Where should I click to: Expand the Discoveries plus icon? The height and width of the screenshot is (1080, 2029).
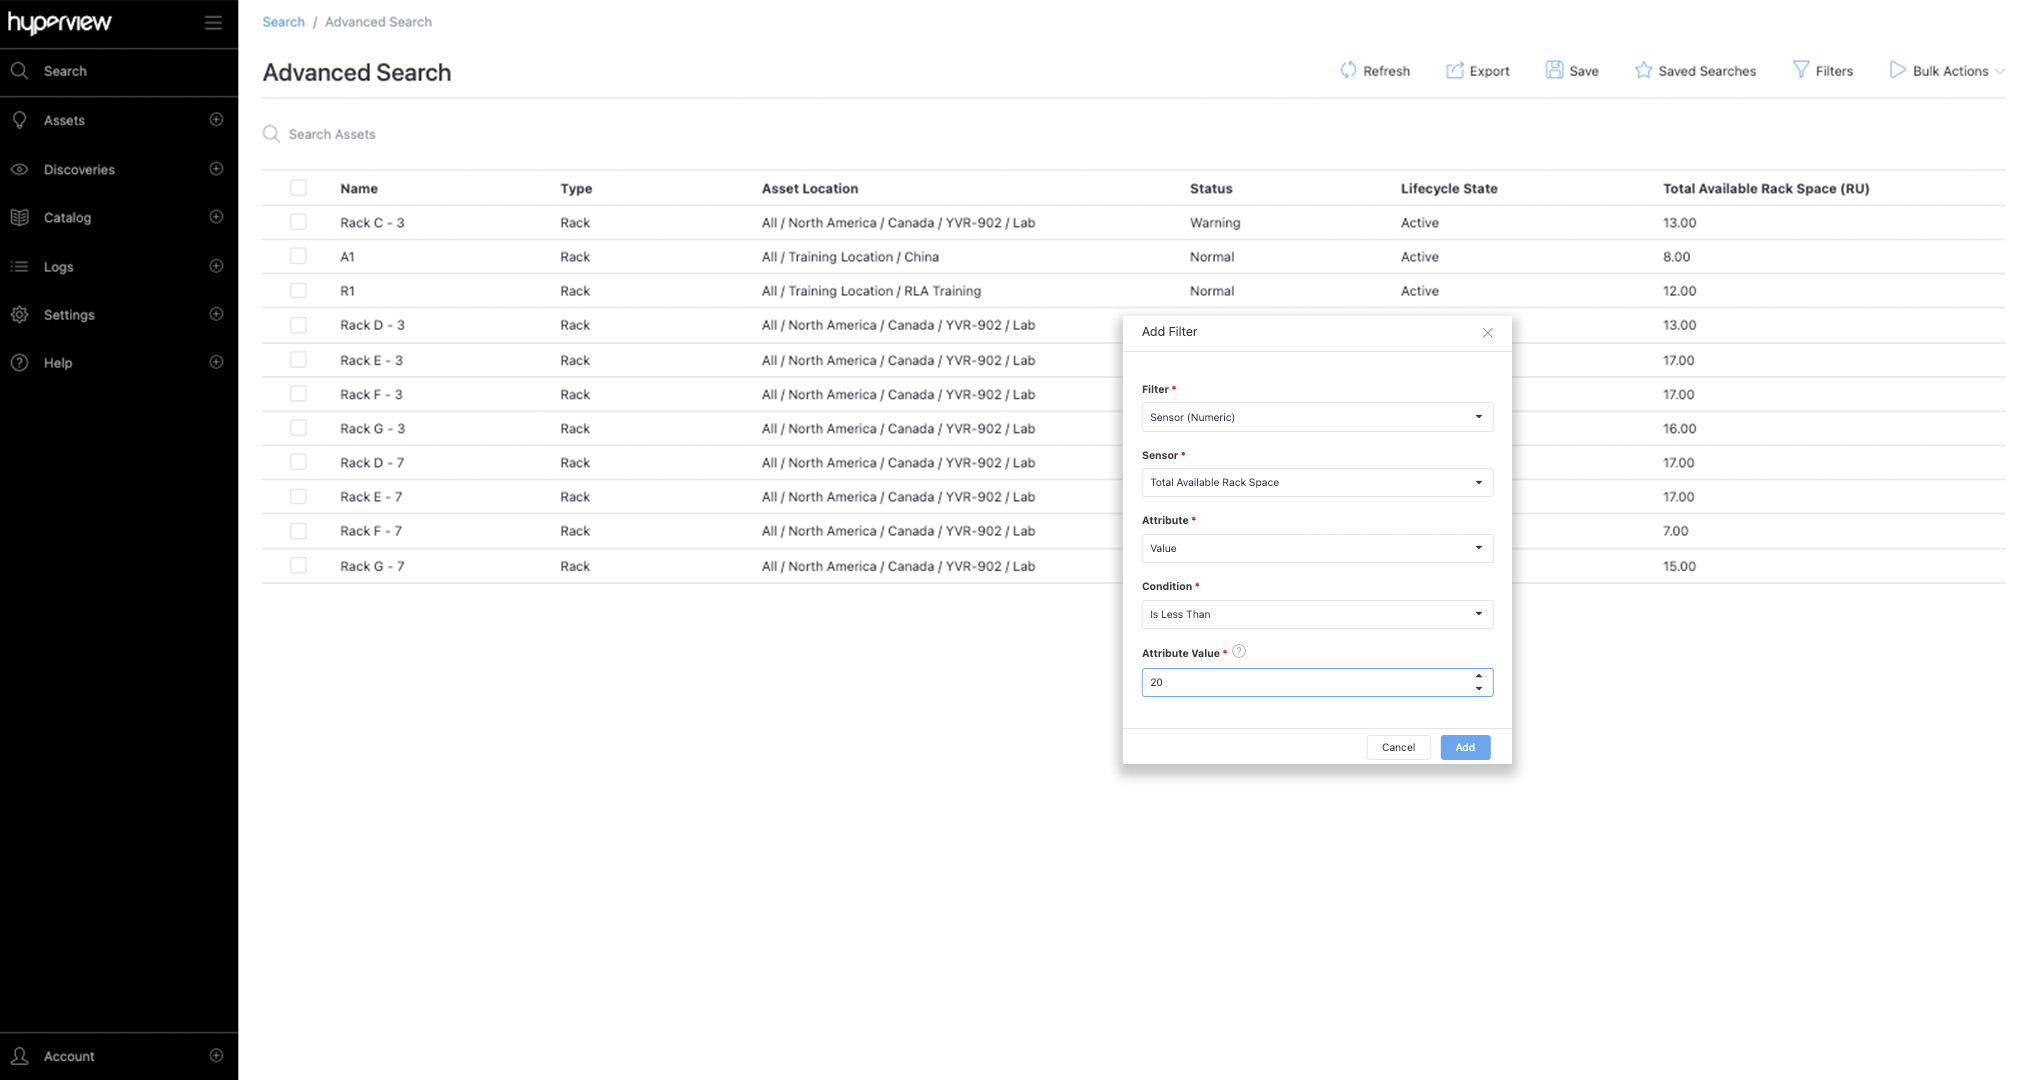pos(216,169)
